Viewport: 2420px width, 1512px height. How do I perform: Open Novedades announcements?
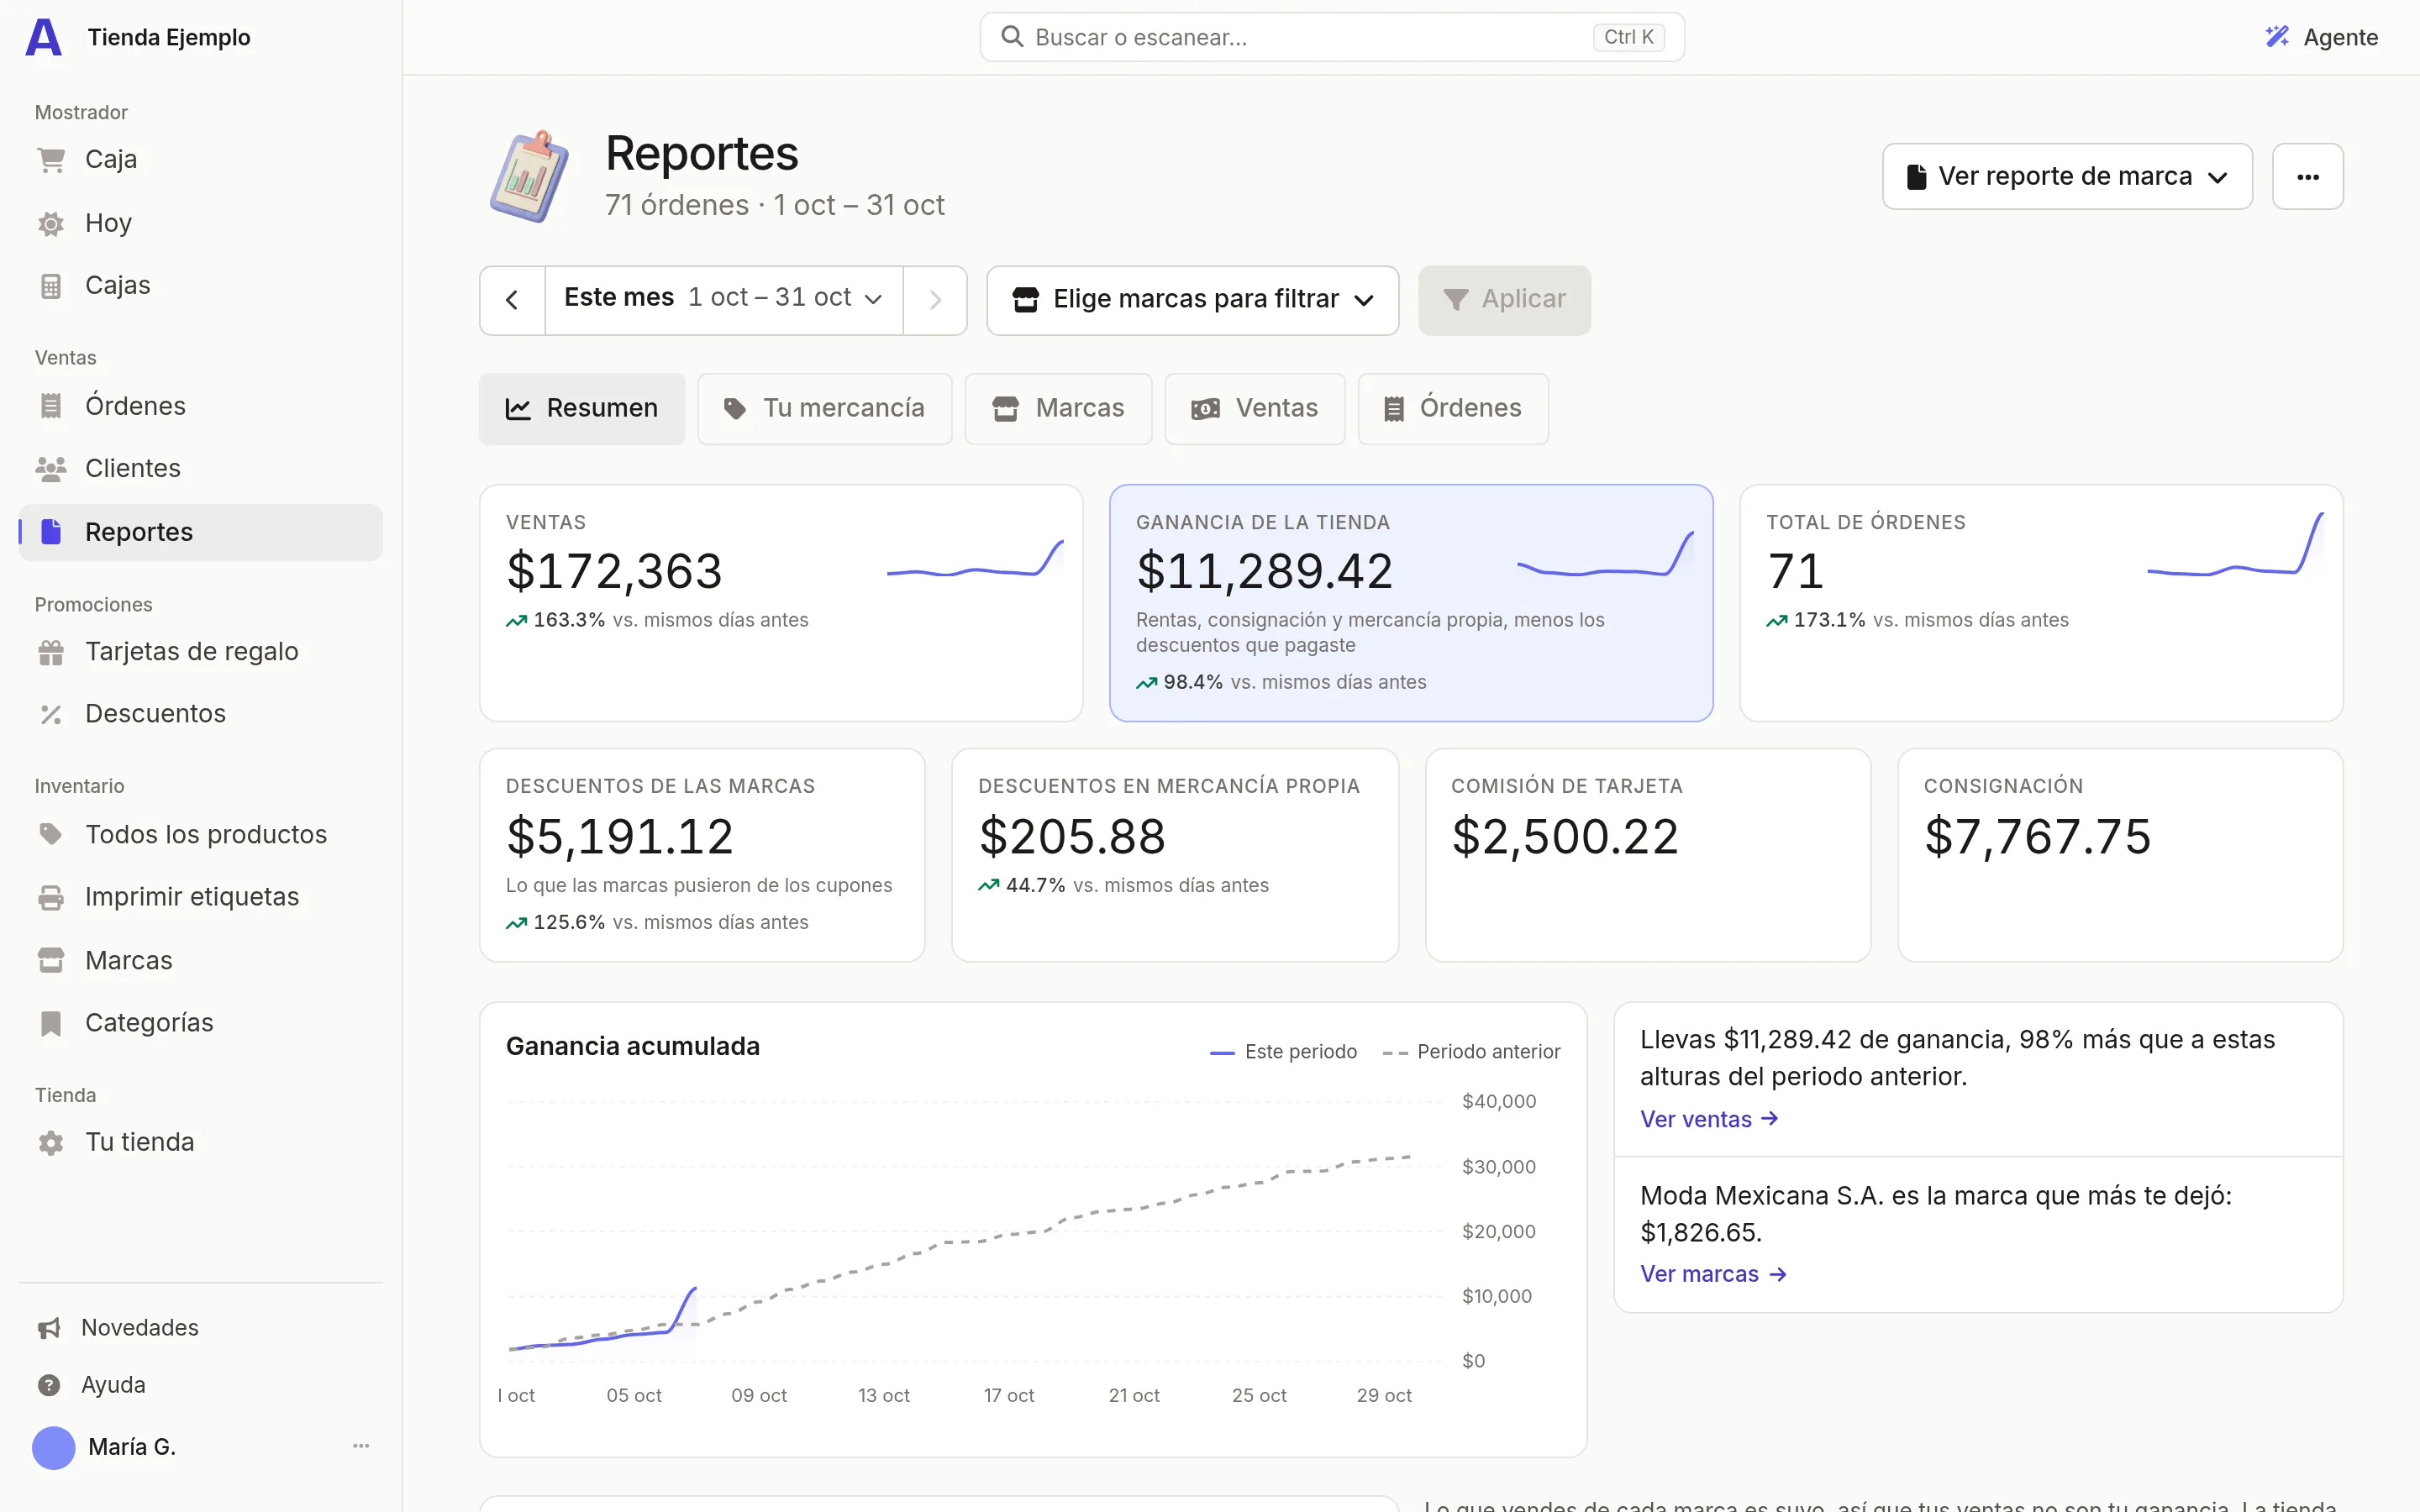200,1328
